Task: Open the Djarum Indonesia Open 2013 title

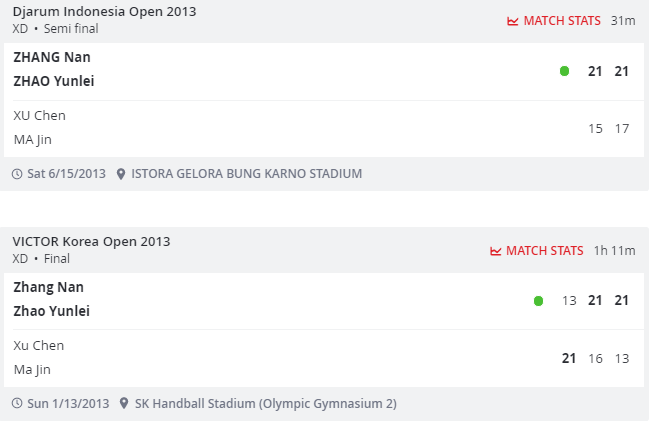Action: [104, 12]
